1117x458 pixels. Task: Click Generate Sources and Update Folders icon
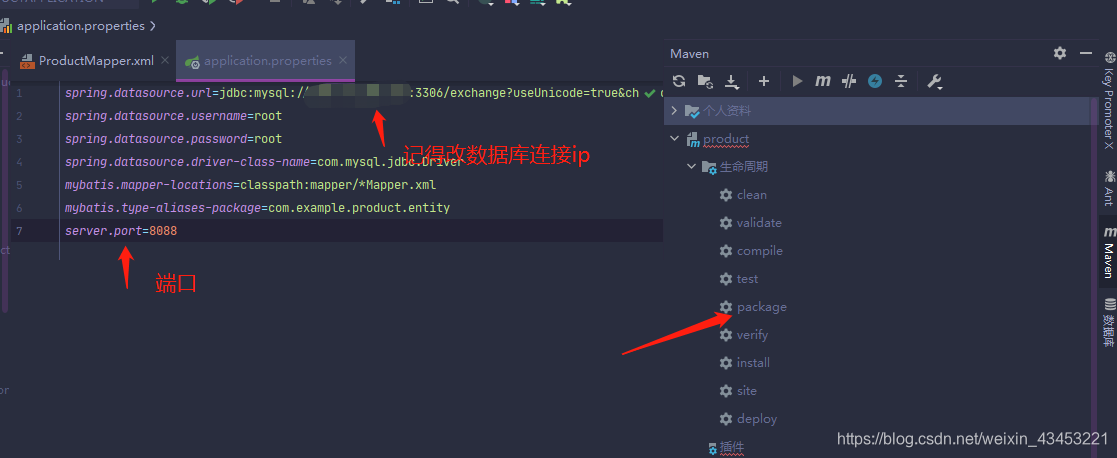tap(705, 81)
